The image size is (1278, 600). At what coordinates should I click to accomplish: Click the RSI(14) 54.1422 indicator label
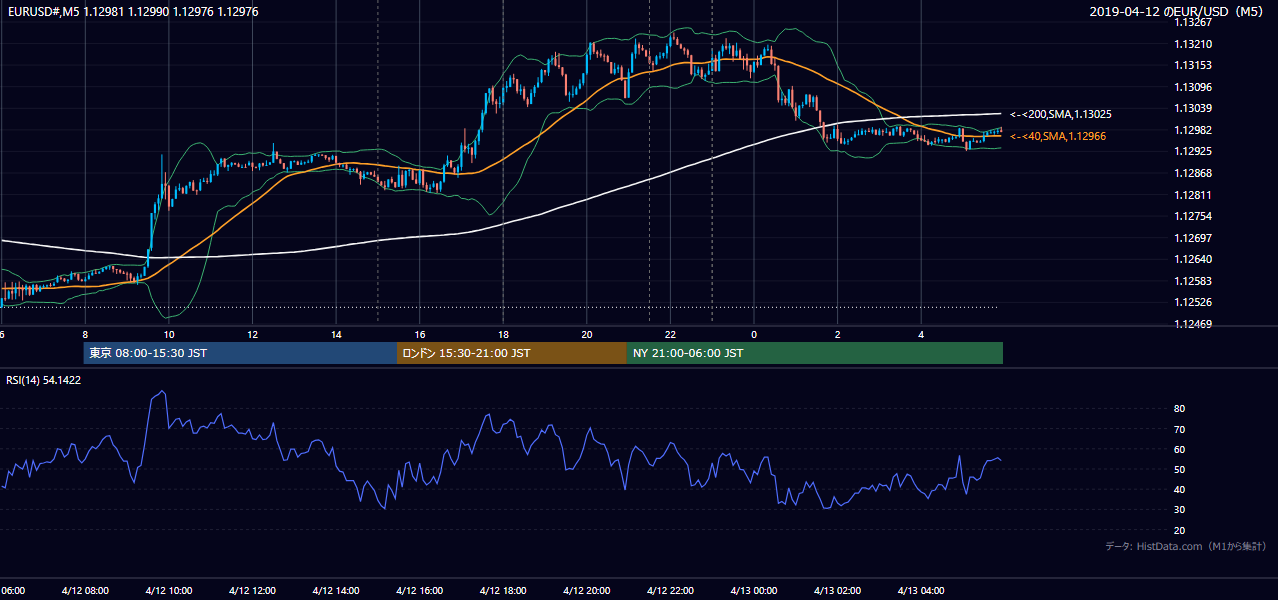[44, 380]
